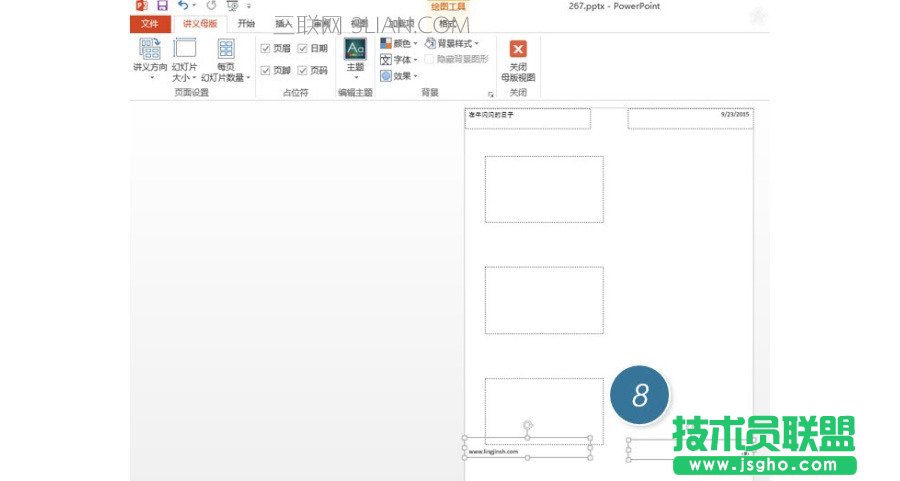Select the 讲义母版 ribbon tab

pyautogui.click(x=200, y=24)
